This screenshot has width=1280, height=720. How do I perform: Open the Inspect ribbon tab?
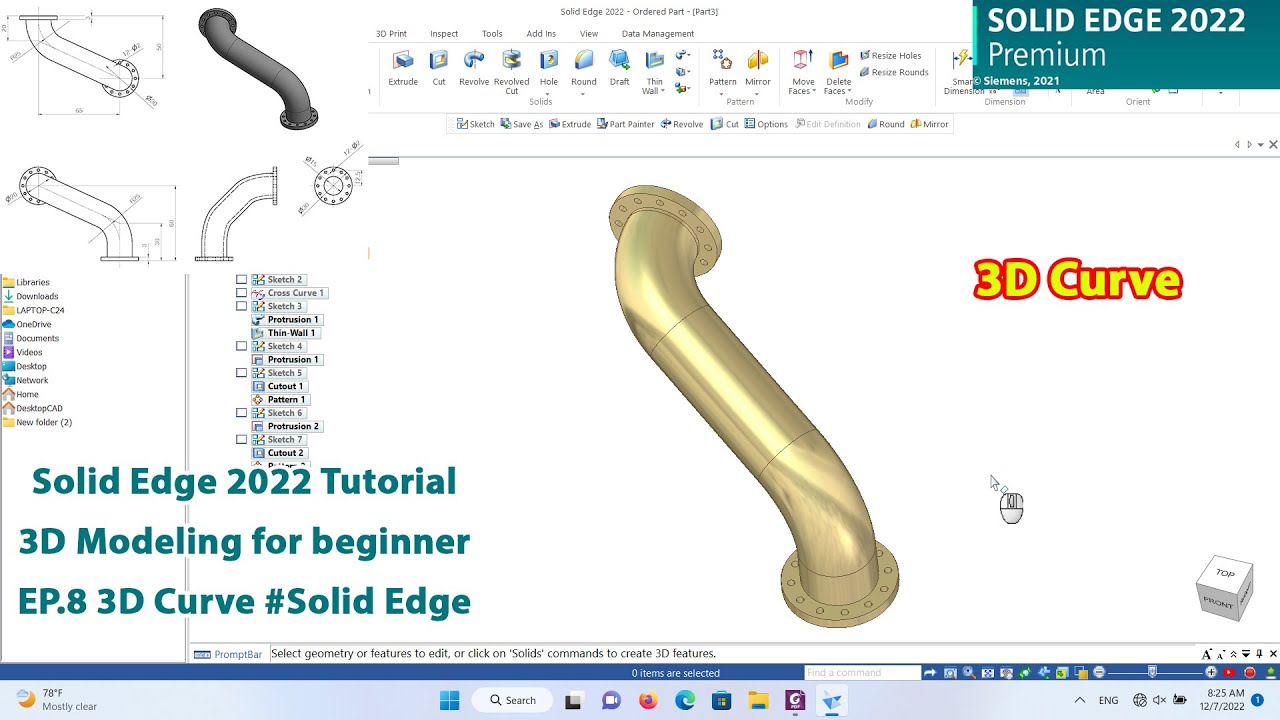coord(444,34)
